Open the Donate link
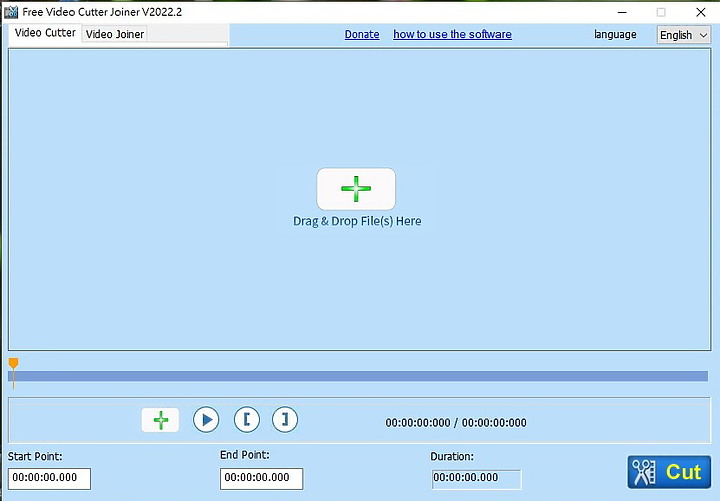Image resolution: width=720 pixels, height=501 pixels. tap(362, 34)
